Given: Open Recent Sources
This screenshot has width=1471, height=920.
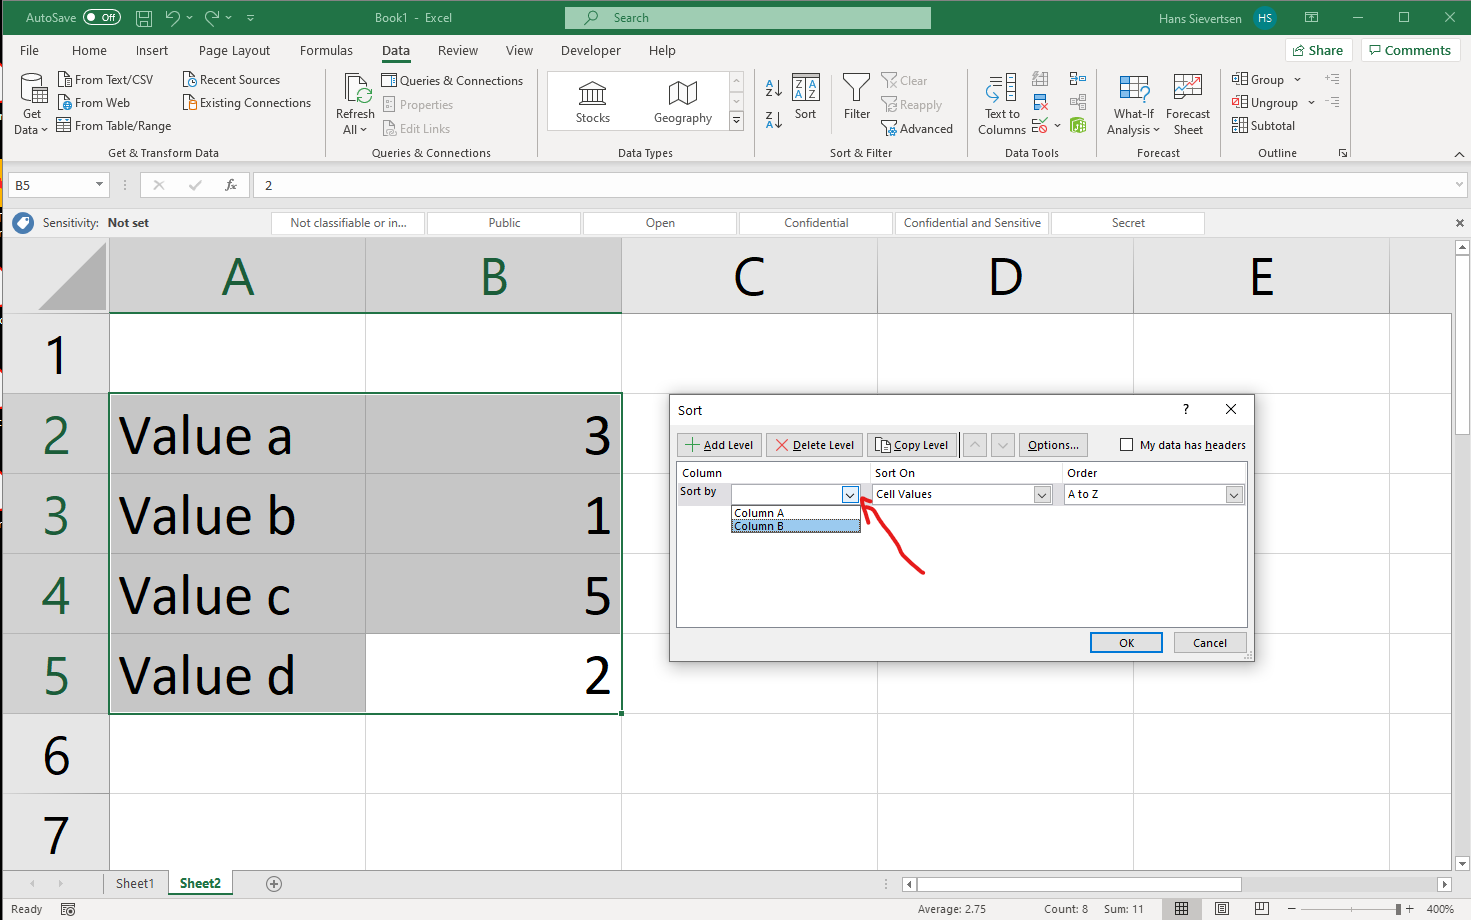Looking at the screenshot, I should click(231, 80).
